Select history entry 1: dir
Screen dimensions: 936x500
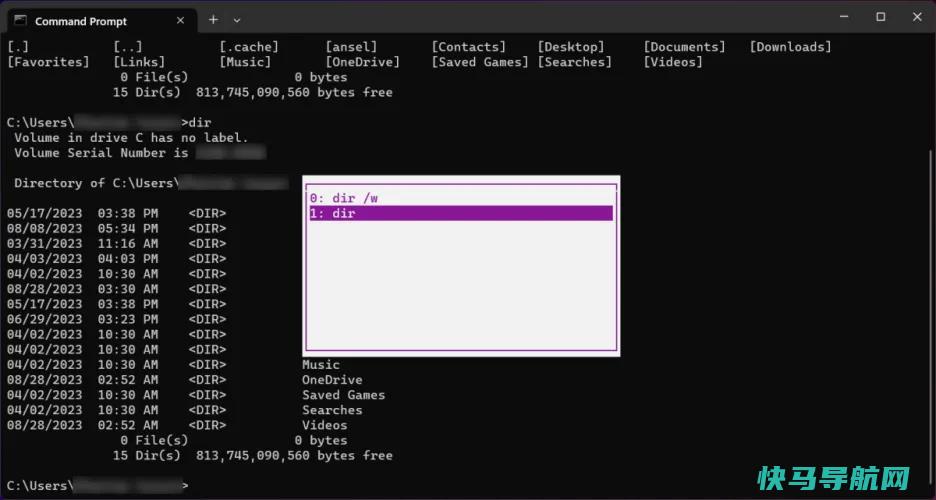click(461, 213)
